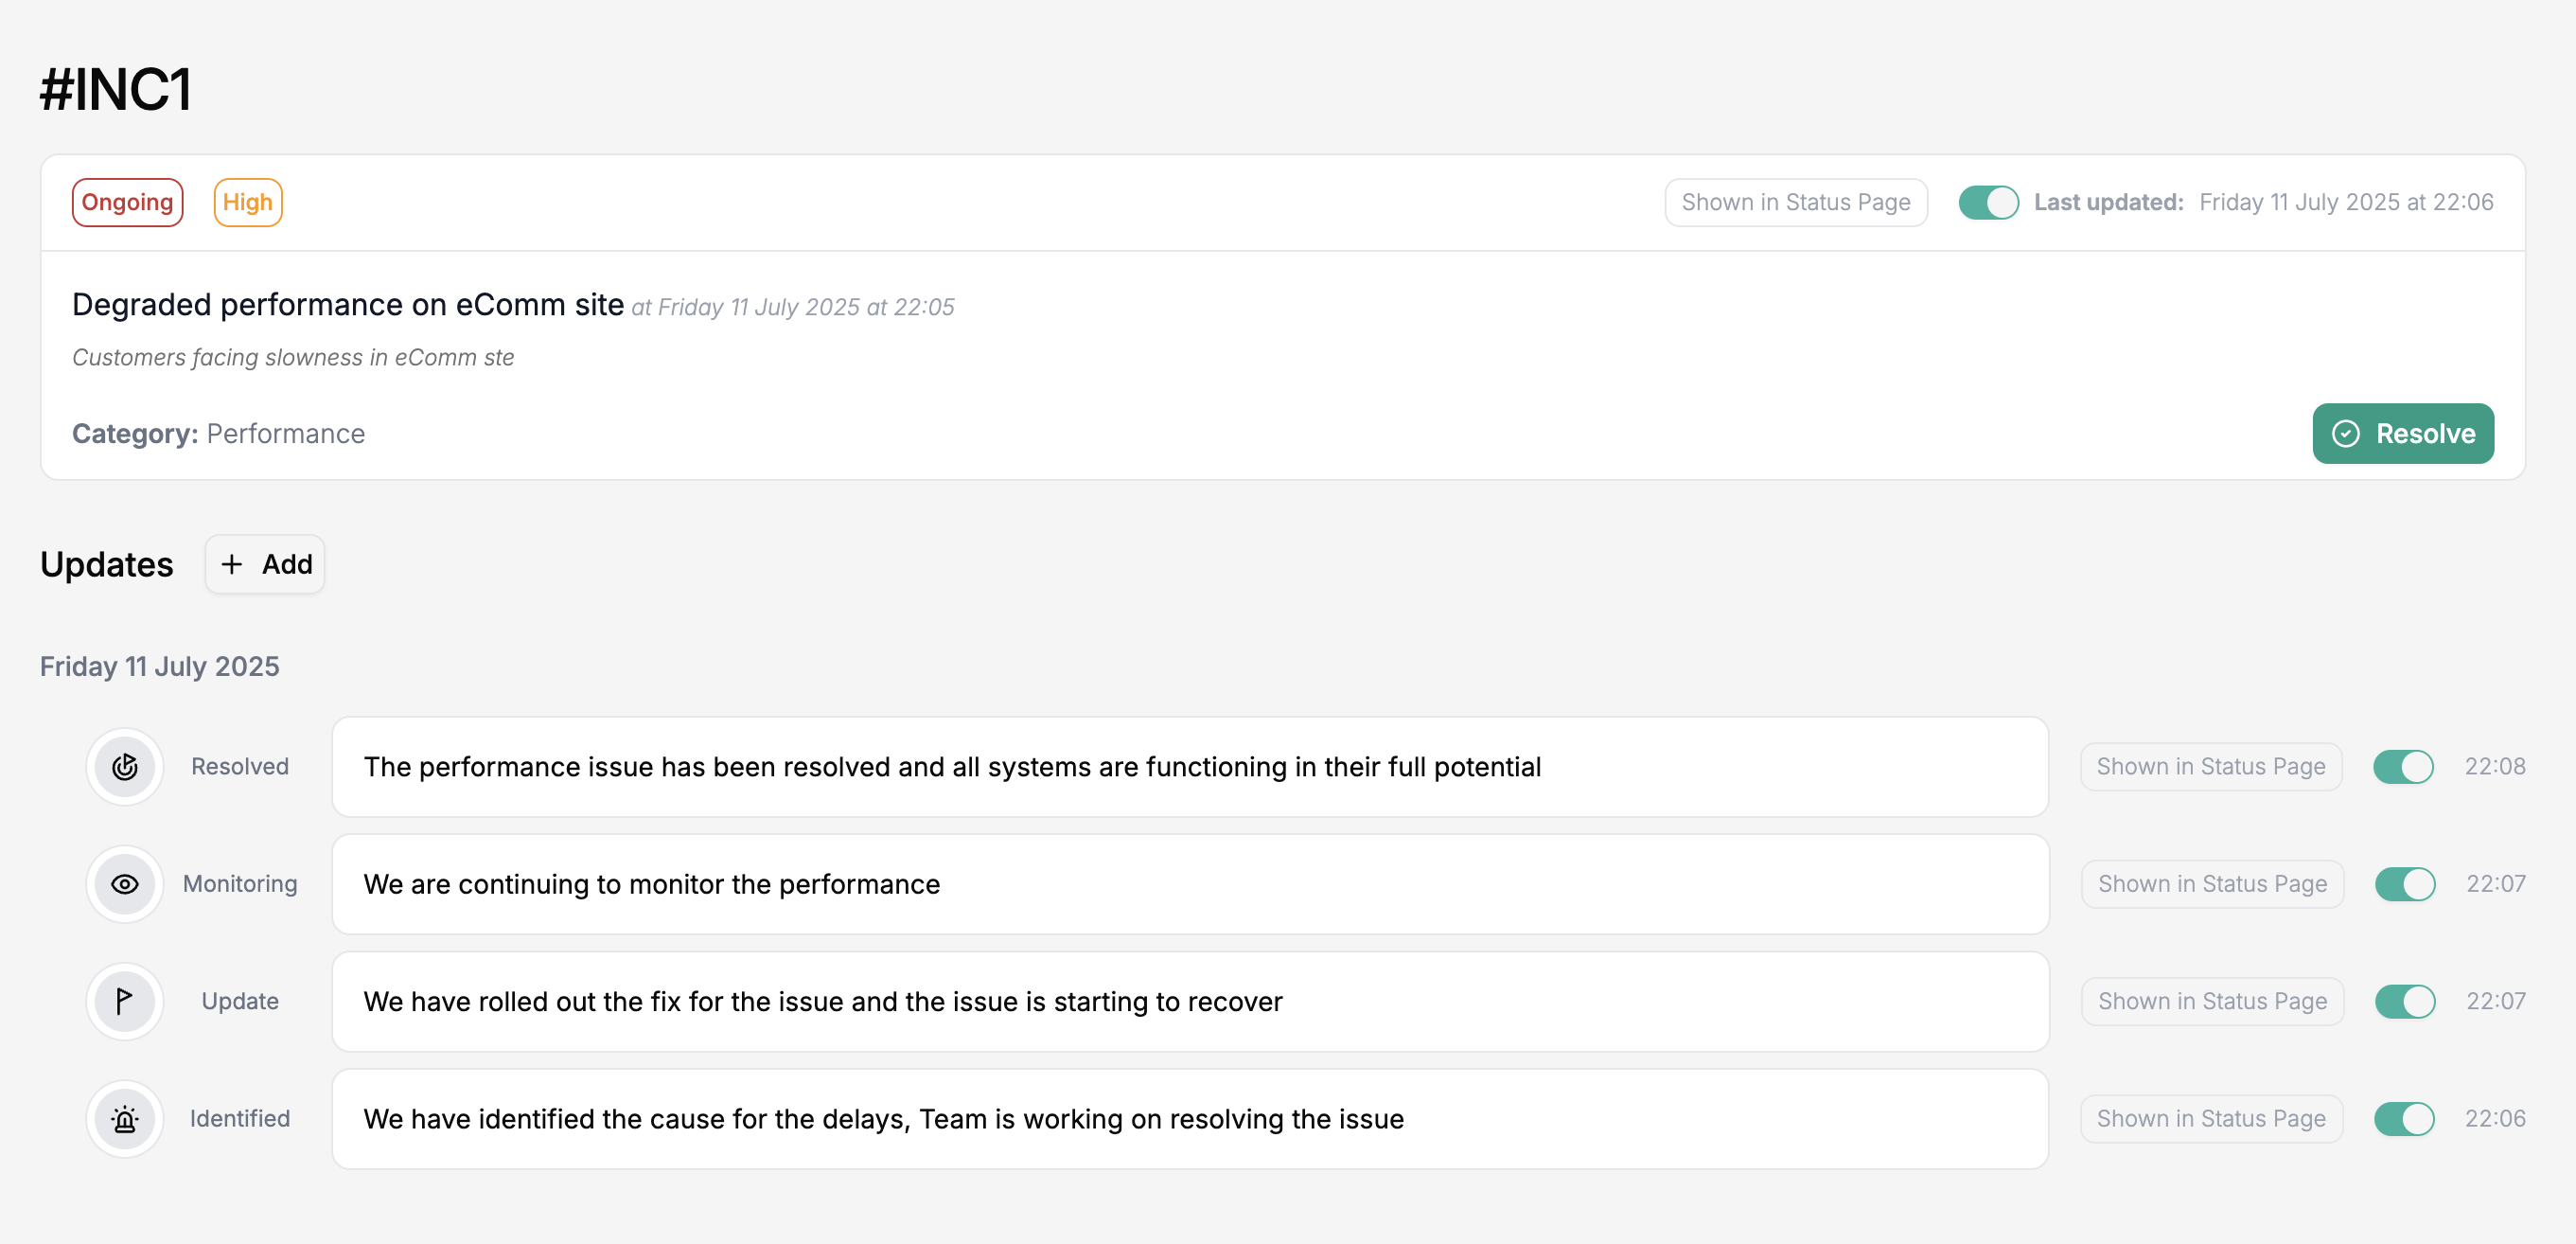The width and height of the screenshot is (2576, 1244).
Task: Open the identified the cause message box
Action: click(x=1190, y=1119)
